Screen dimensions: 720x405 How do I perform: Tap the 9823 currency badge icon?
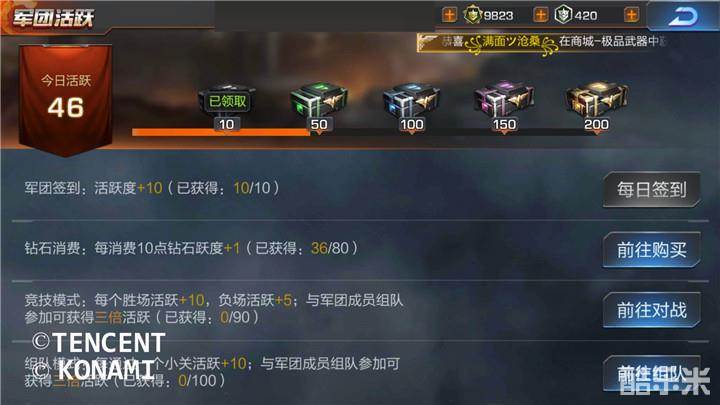(472, 15)
